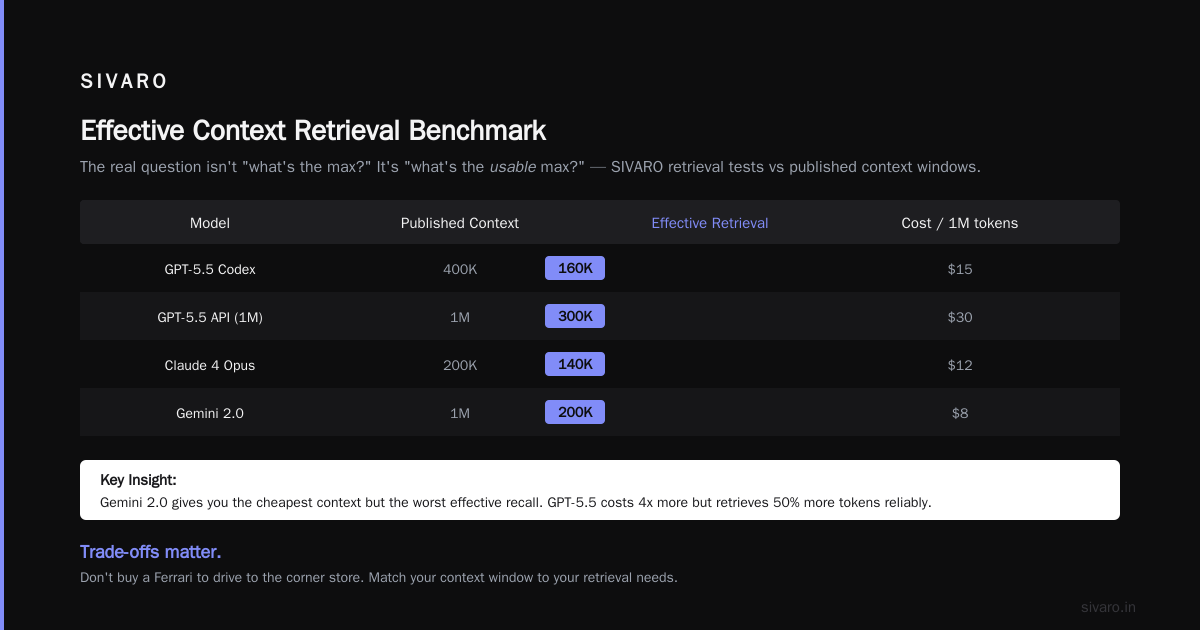Click the subtitle about usable max
This screenshot has width=1200, height=630.
pyautogui.click(x=530, y=167)
